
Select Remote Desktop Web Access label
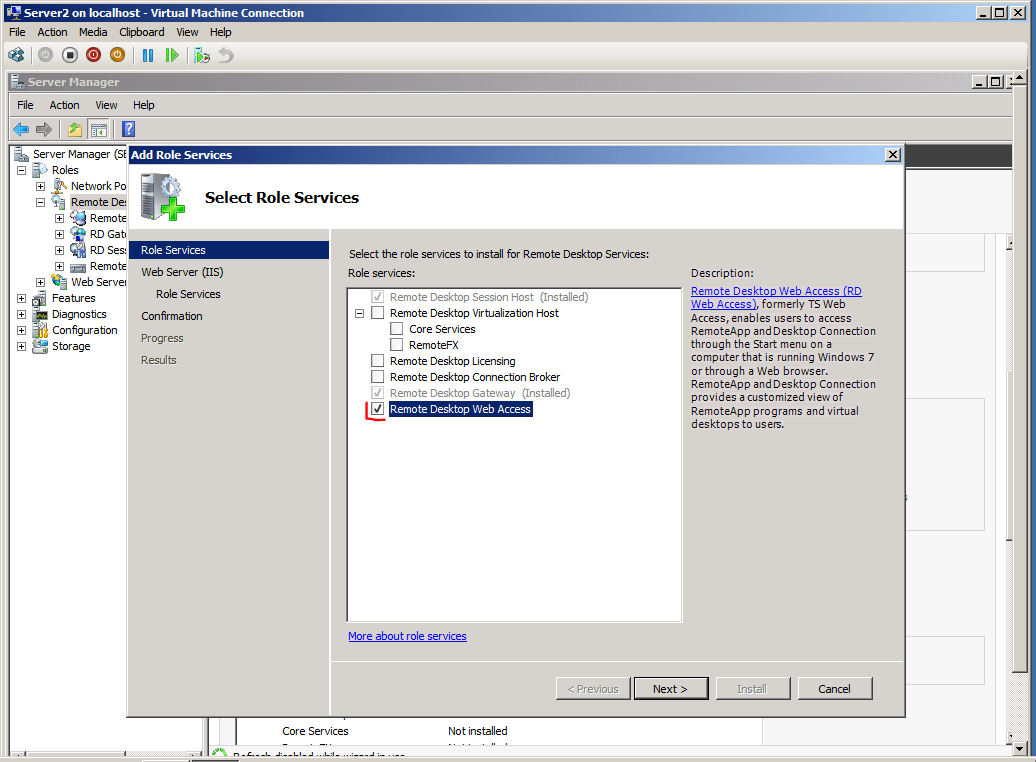pyautogui.click(x=461, y=409)
